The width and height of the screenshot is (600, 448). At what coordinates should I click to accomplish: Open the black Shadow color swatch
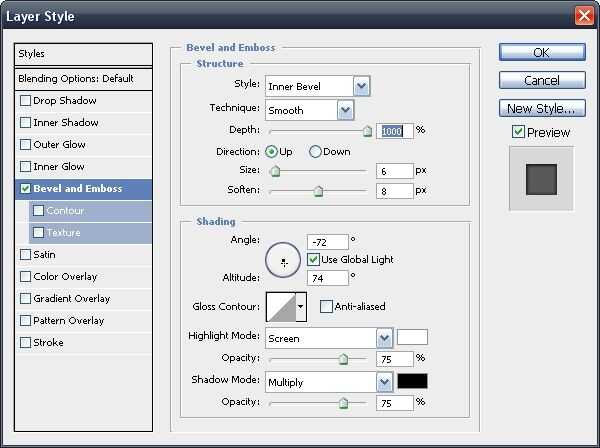412,381
